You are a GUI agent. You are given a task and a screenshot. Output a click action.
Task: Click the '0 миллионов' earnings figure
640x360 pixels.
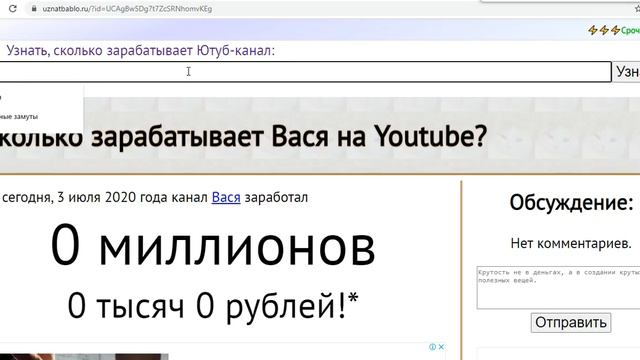(x=213, y=246)
